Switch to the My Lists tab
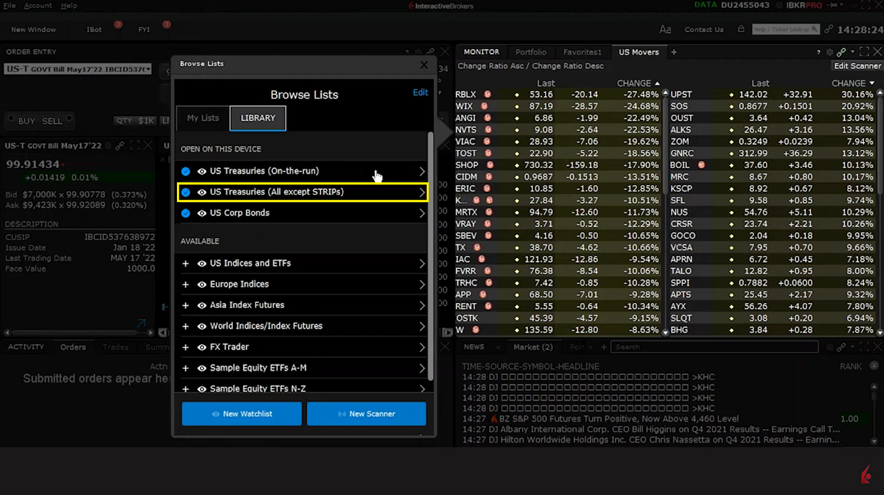Screen dimensions: 884x495 (203, 118)
